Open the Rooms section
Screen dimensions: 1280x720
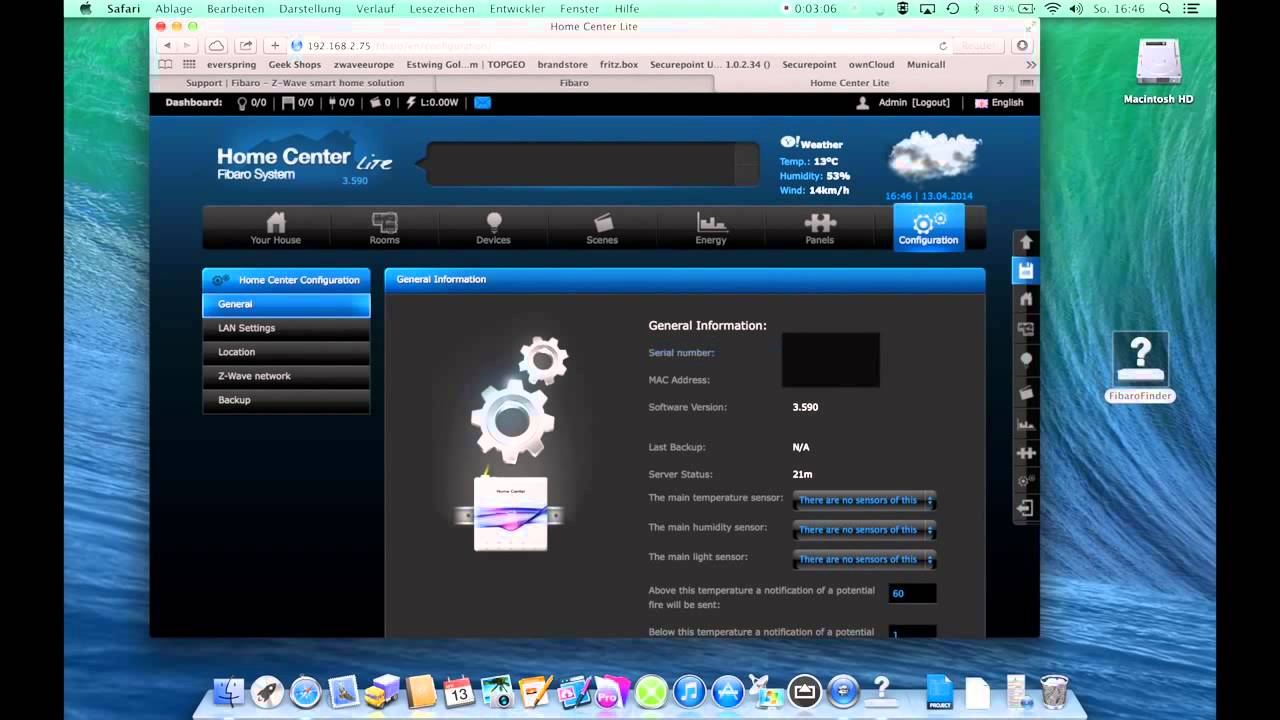pos(384,228)
